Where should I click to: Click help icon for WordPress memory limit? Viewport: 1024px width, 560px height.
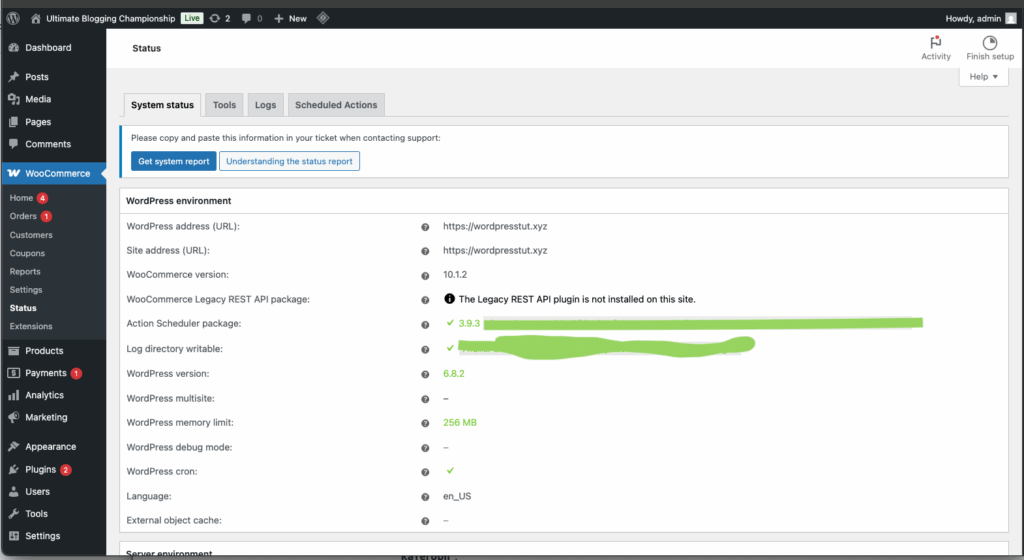click(425, 424)
